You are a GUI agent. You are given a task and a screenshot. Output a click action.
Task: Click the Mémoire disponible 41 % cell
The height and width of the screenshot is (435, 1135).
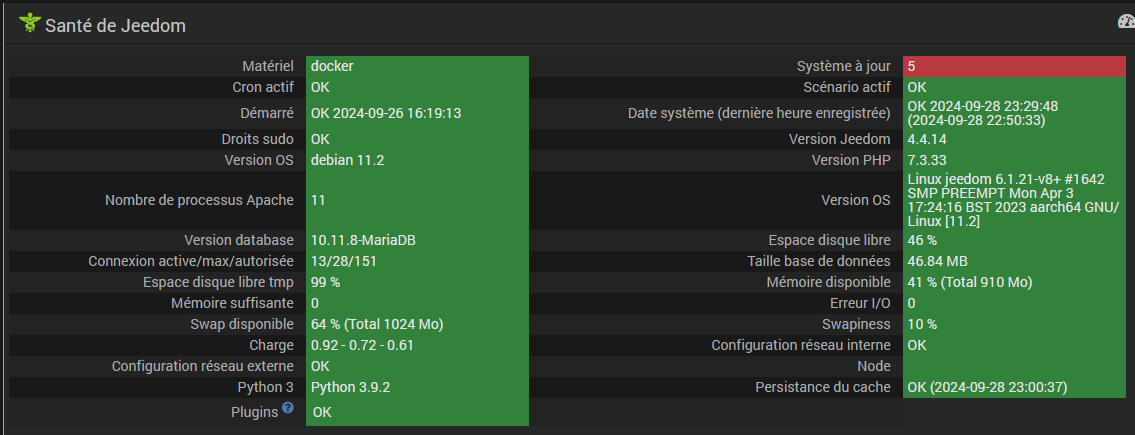(x=1014, y=282)
